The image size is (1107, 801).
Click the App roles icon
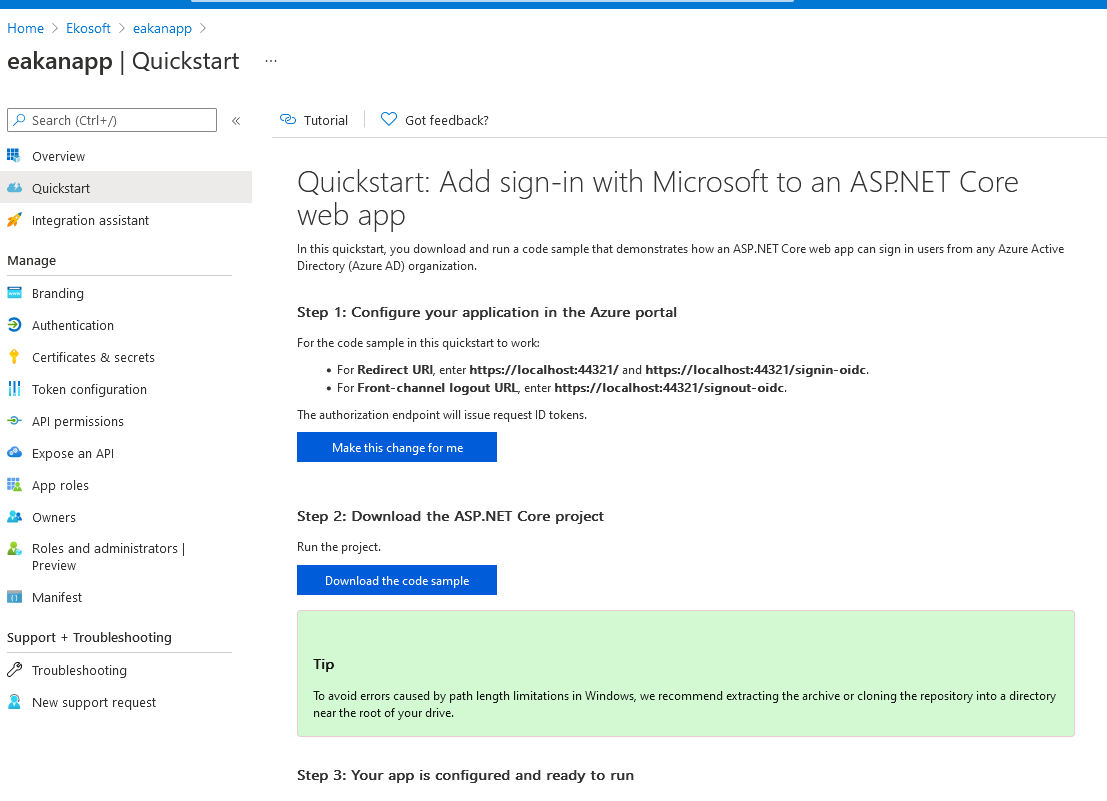[14, 485]
